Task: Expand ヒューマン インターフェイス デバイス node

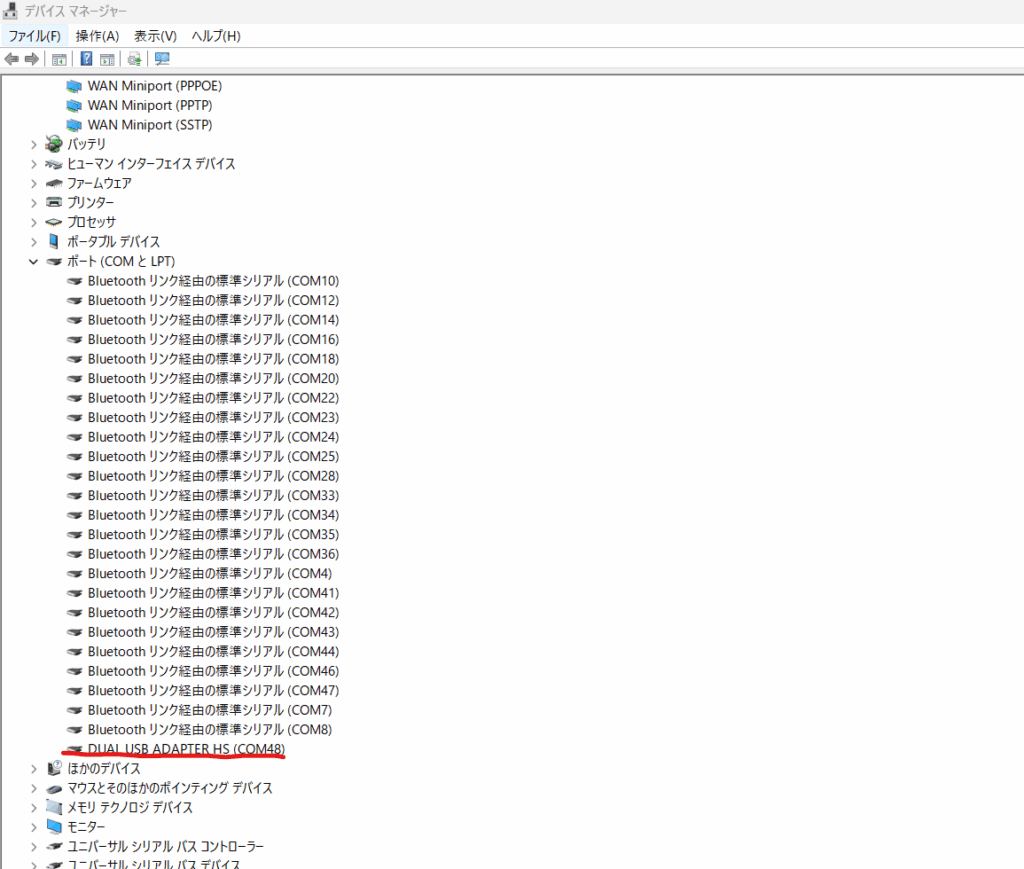Action: [x=33, y=164]
